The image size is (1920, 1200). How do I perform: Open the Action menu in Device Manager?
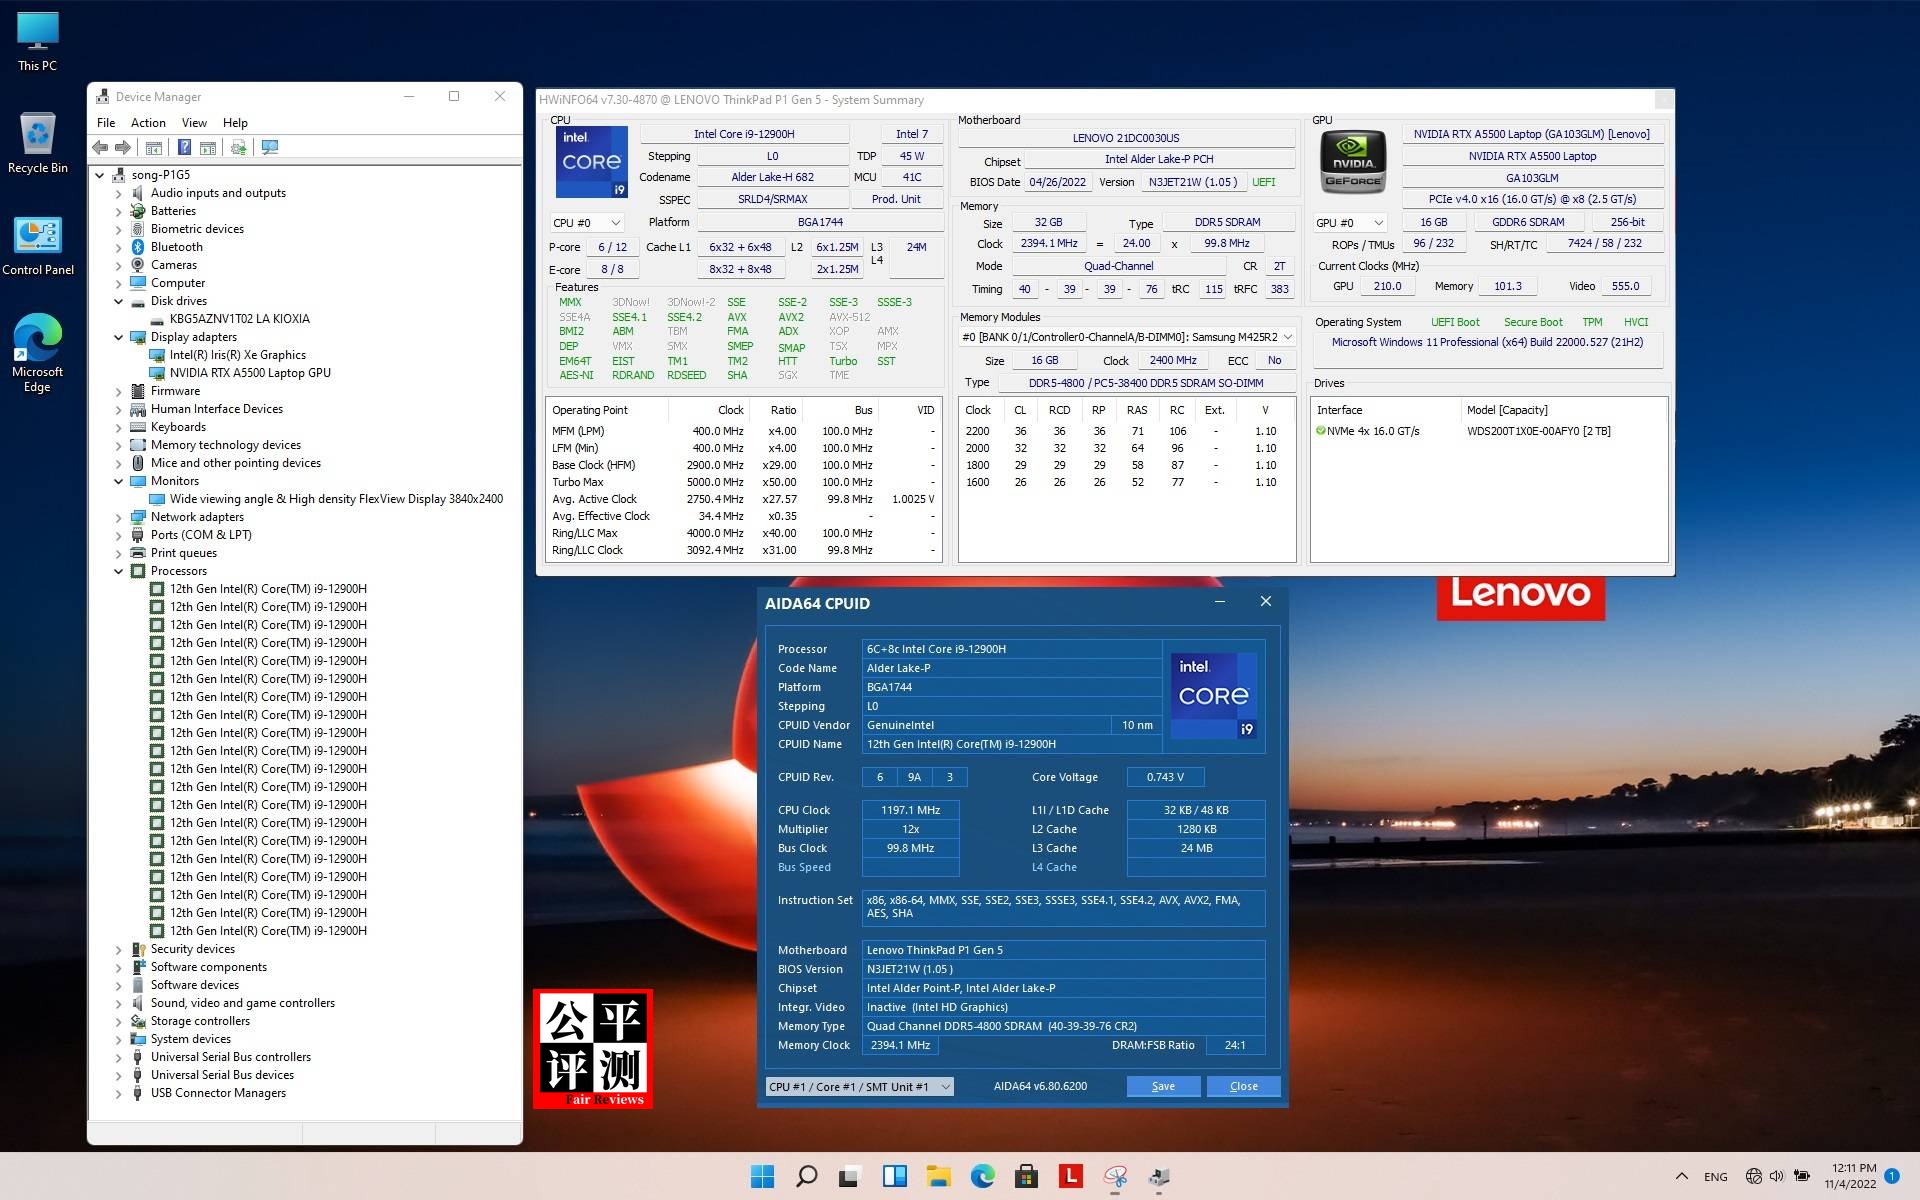tap(148, 122)
